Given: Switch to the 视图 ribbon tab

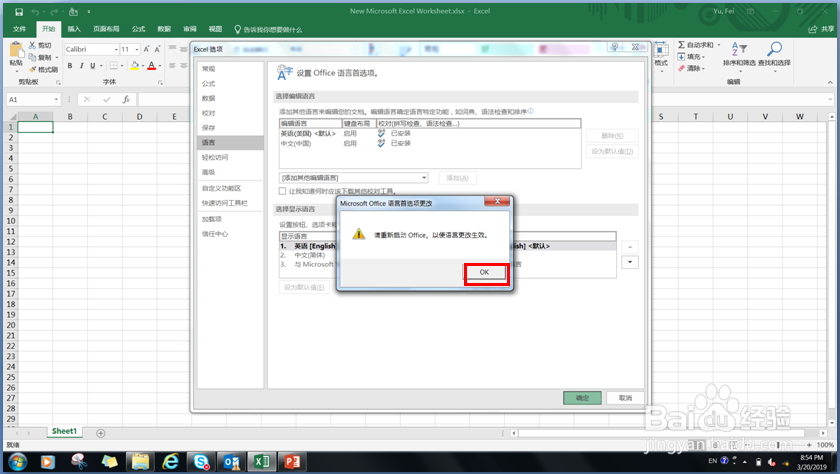Looking at the screenshot, I should [215, 29].
